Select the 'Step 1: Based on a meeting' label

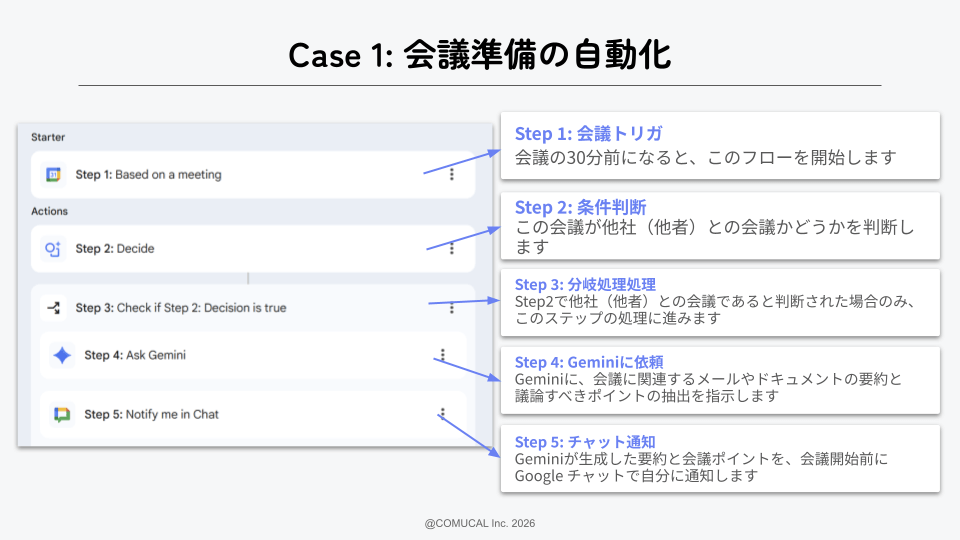148,175
